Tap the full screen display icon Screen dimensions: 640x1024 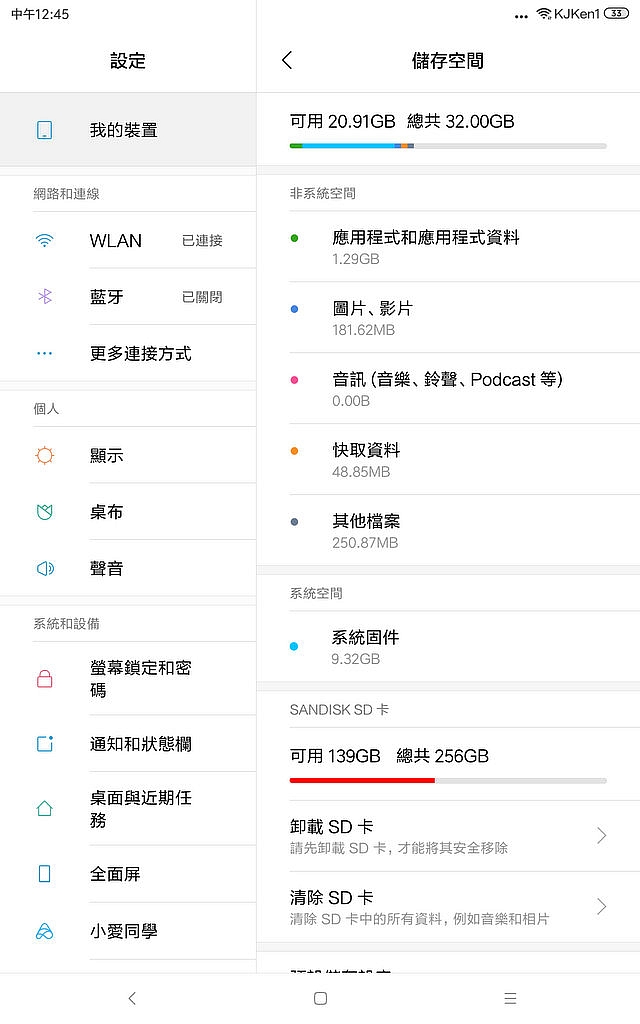coord(44,874)
